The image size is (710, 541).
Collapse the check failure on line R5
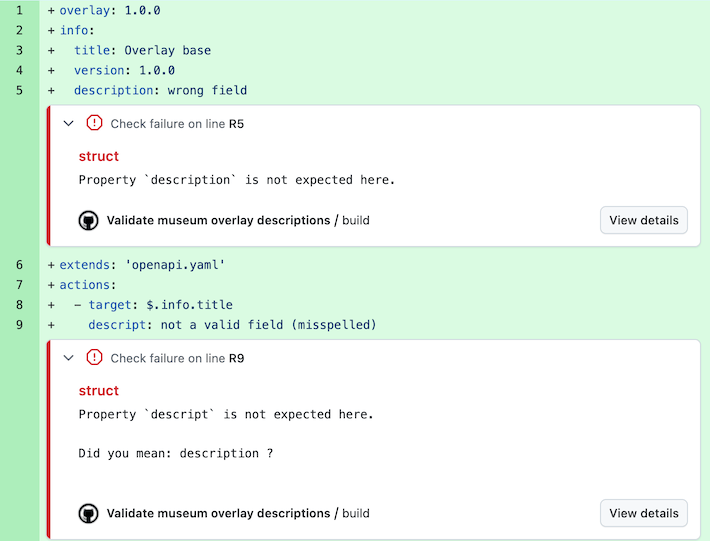pyautogui.click(x=68, y=123)
